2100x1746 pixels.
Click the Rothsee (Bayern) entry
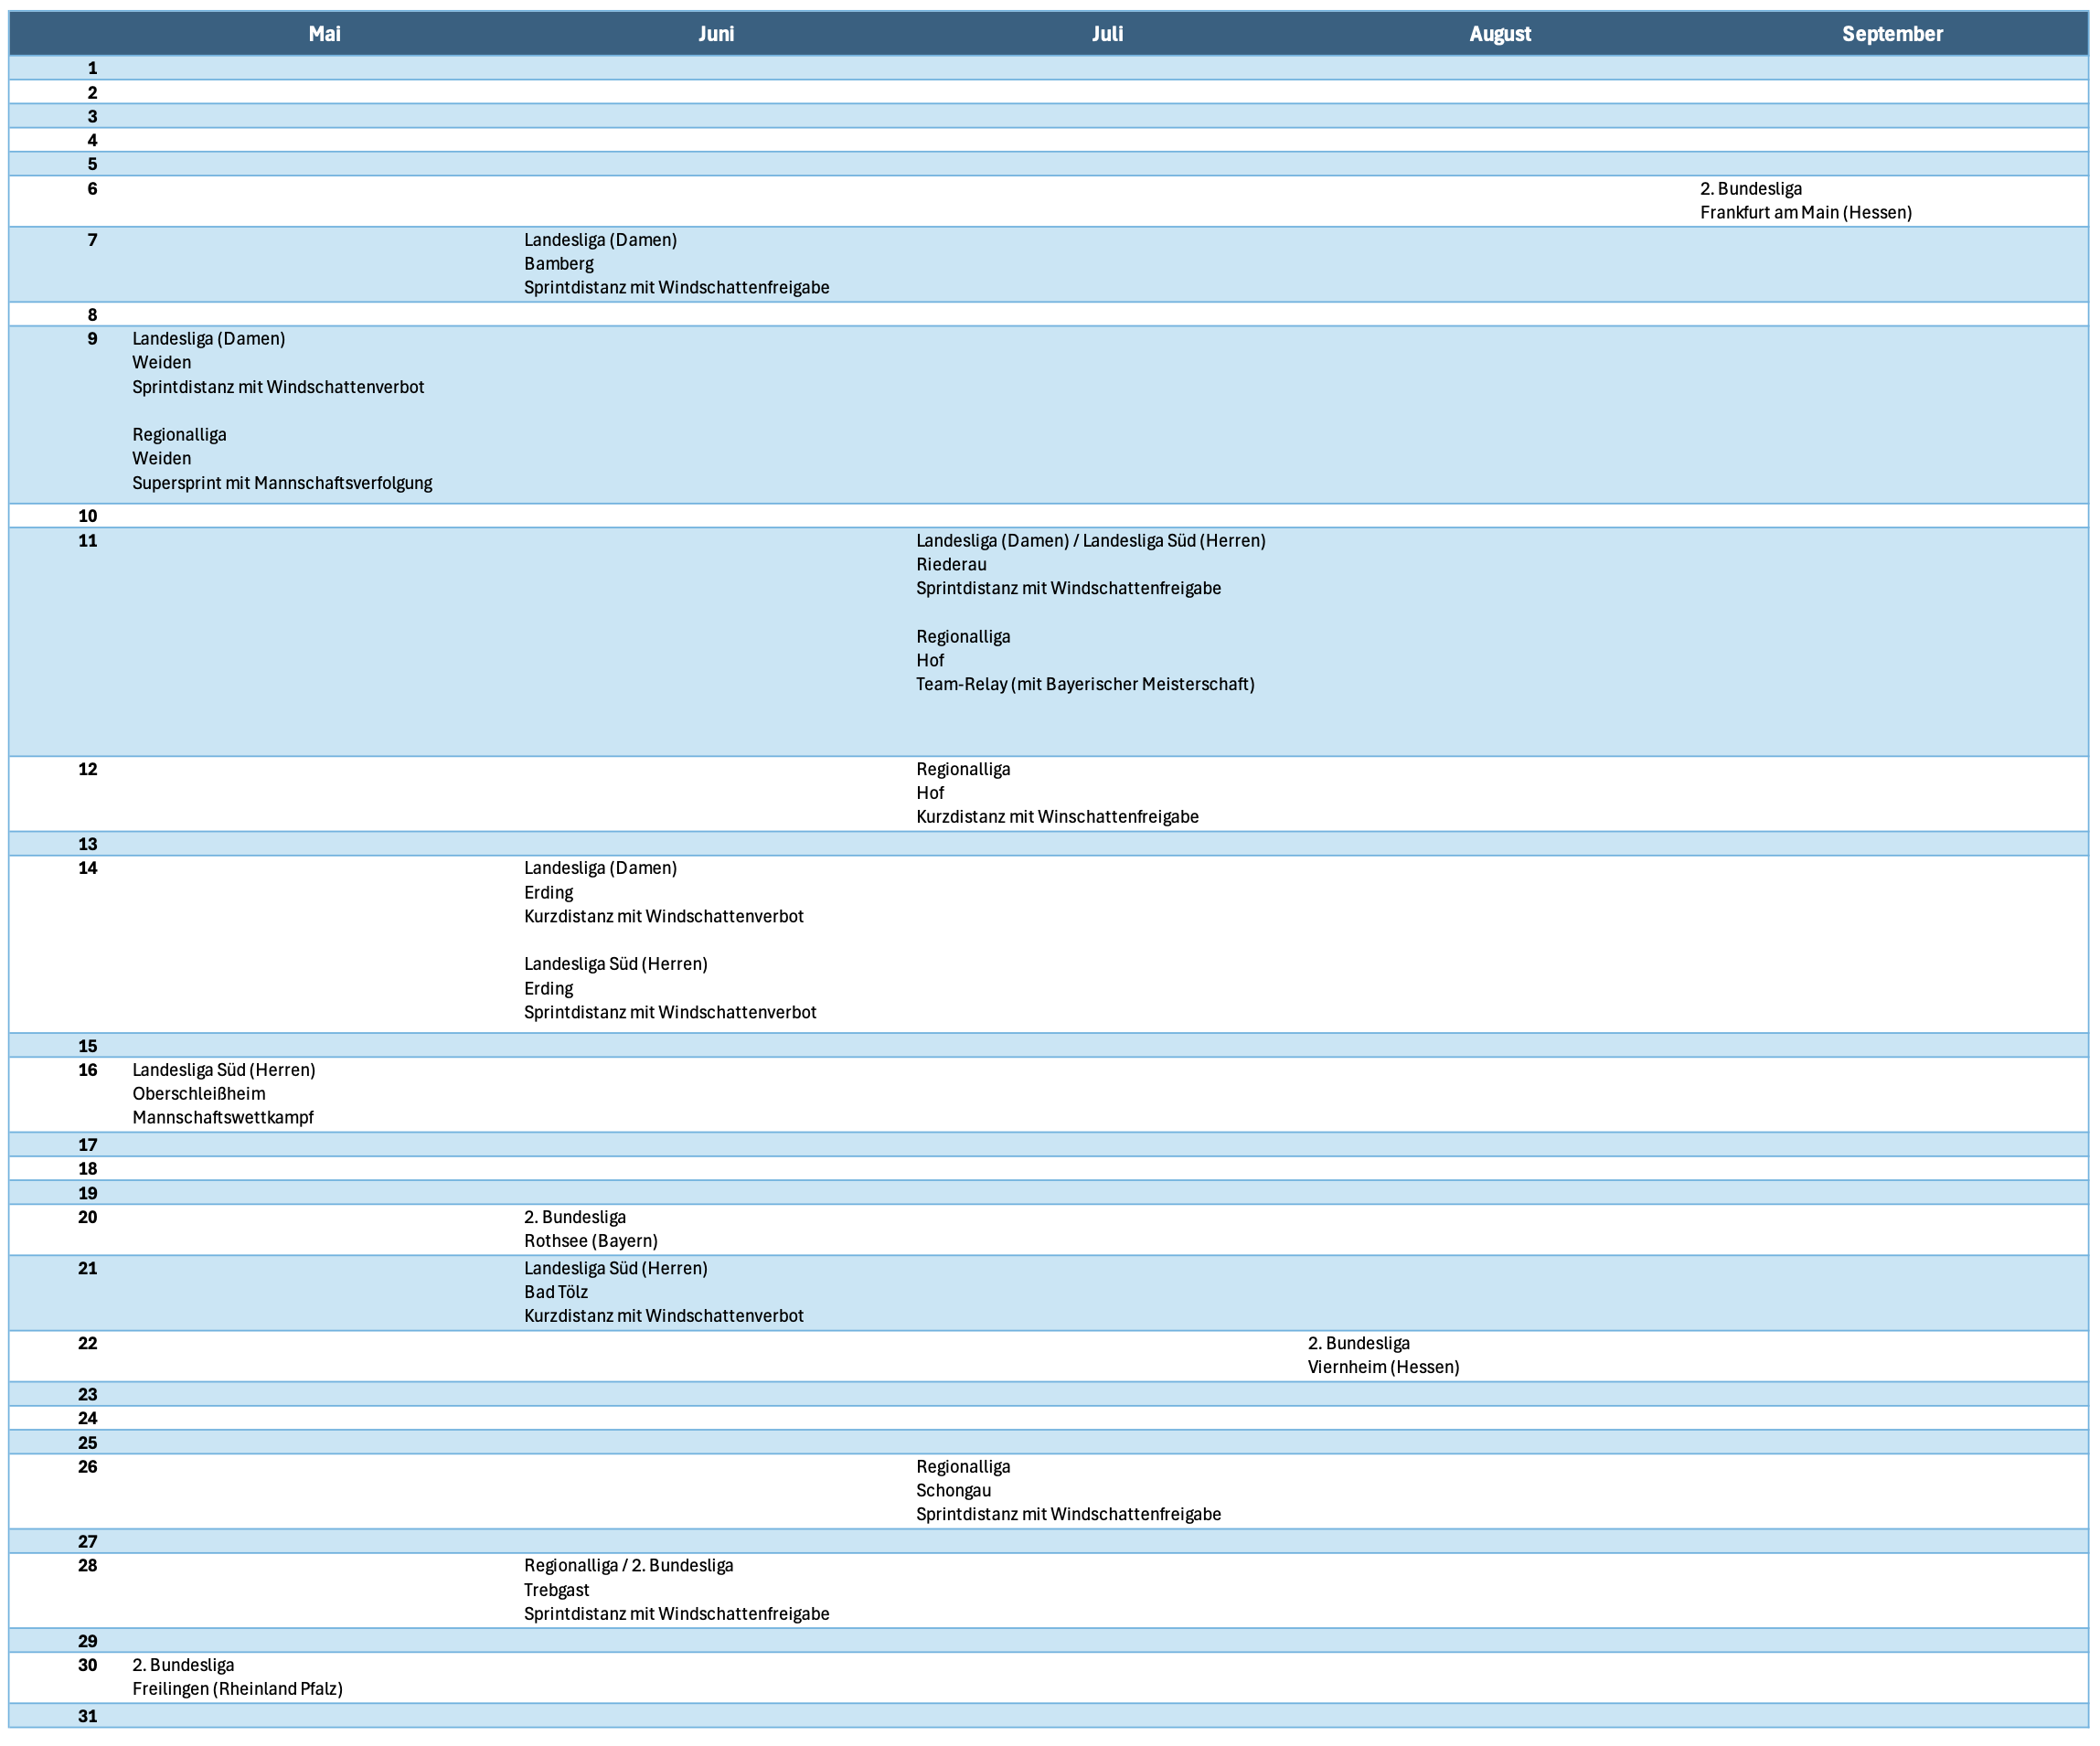(x=590, y=1241)
